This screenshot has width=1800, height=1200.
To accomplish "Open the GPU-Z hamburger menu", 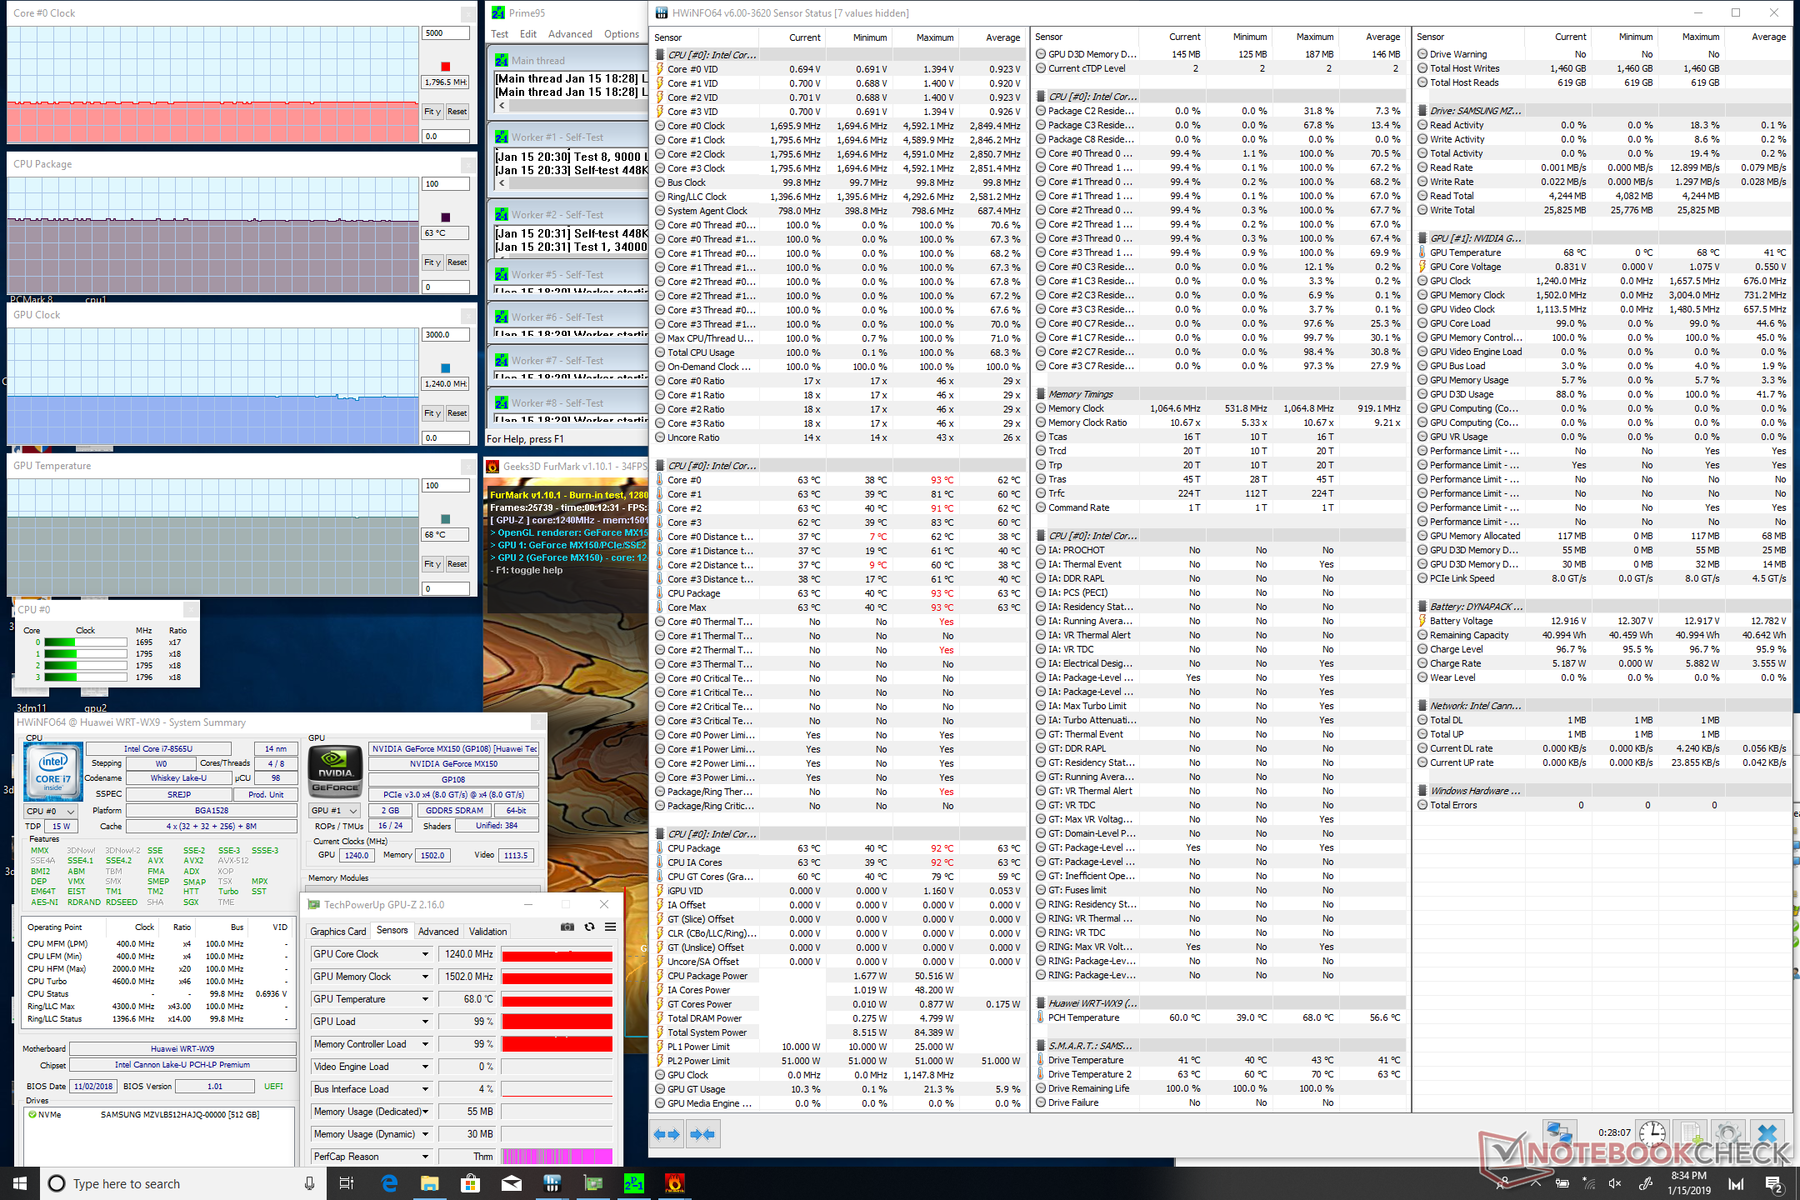I will (x=610, y=927).
